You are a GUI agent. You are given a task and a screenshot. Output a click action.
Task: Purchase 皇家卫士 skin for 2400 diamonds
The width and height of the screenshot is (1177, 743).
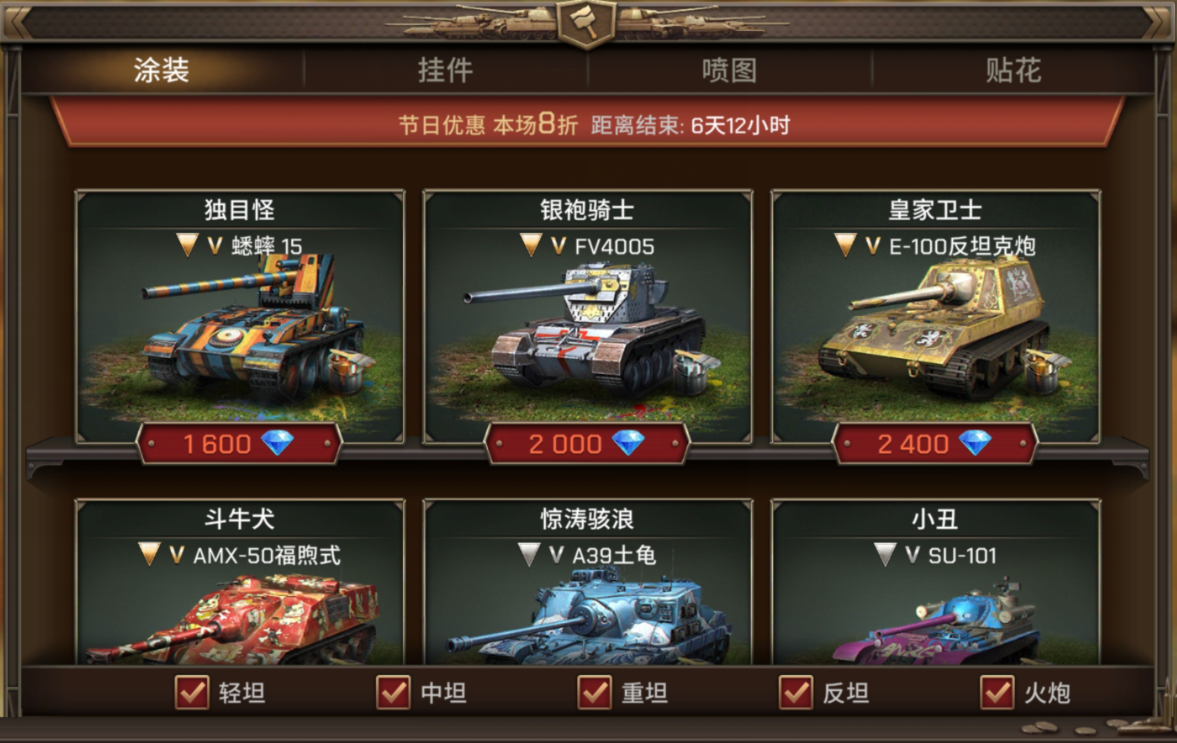point(935,444)
